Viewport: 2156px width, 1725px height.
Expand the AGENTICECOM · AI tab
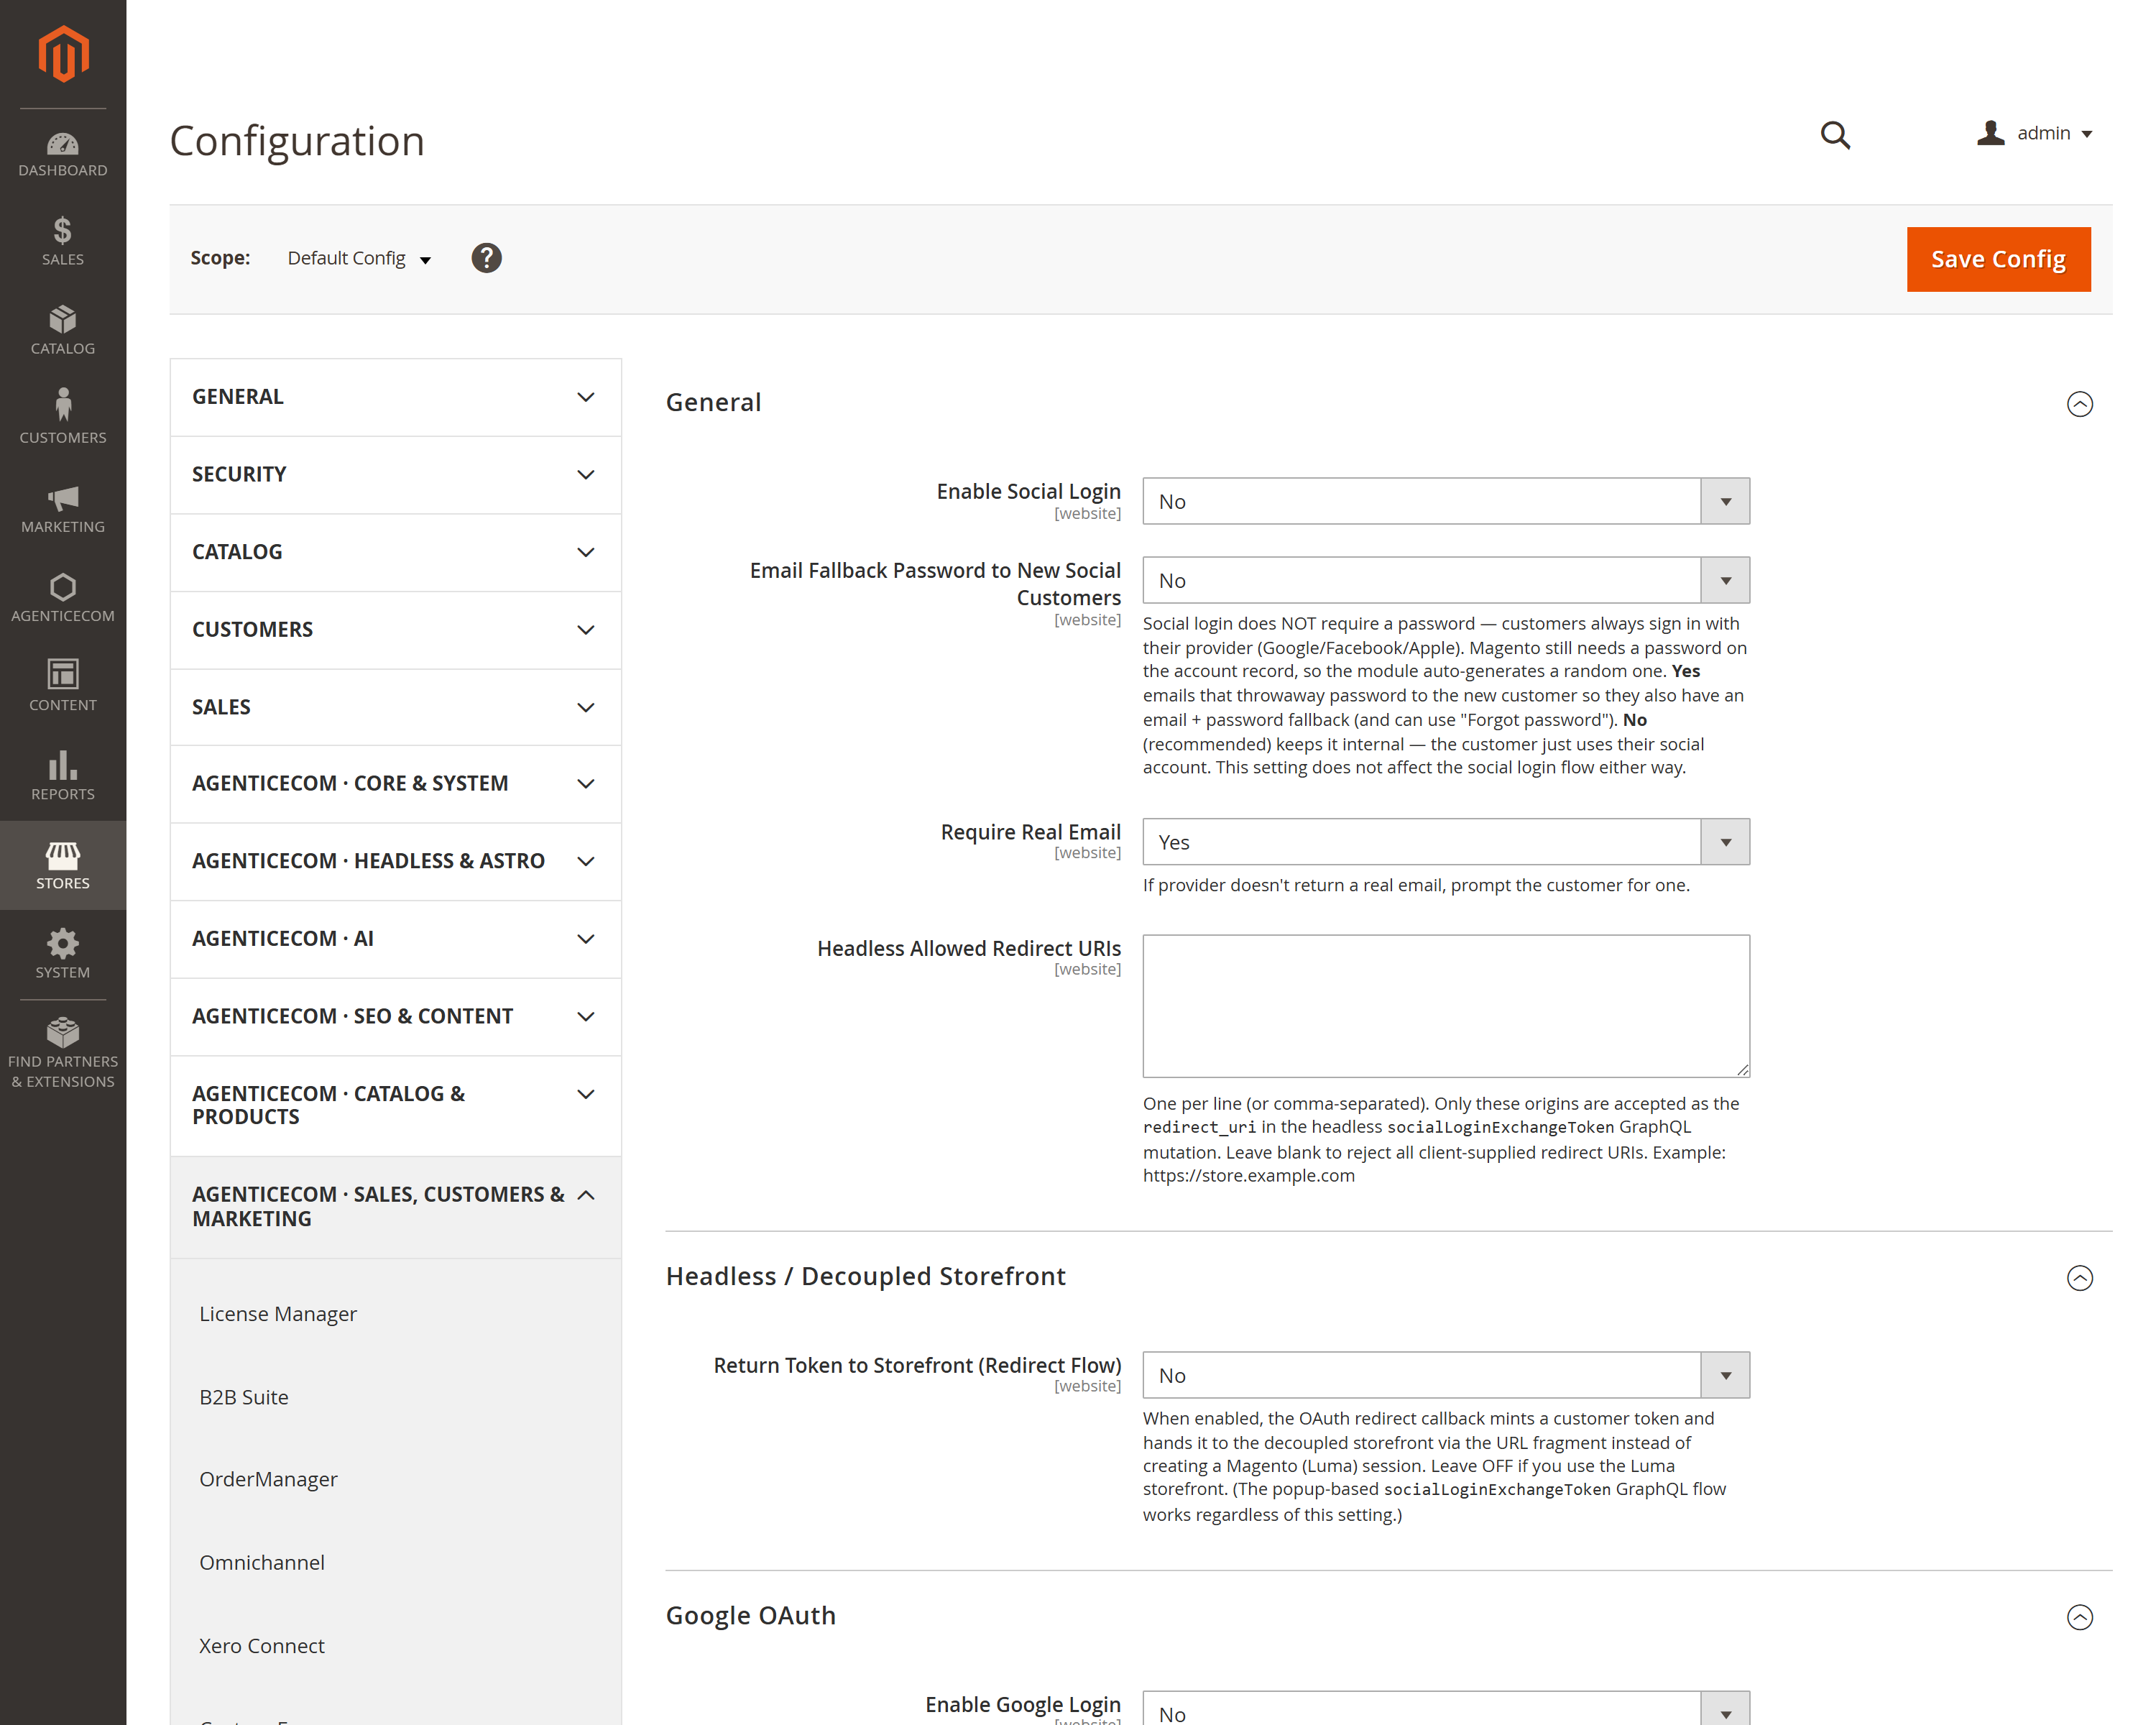pyautogui.click(x=396, y=939)
